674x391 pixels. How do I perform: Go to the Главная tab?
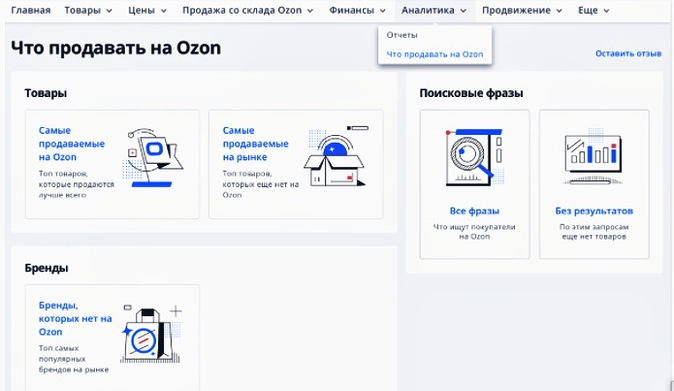(x=31, y=10)
